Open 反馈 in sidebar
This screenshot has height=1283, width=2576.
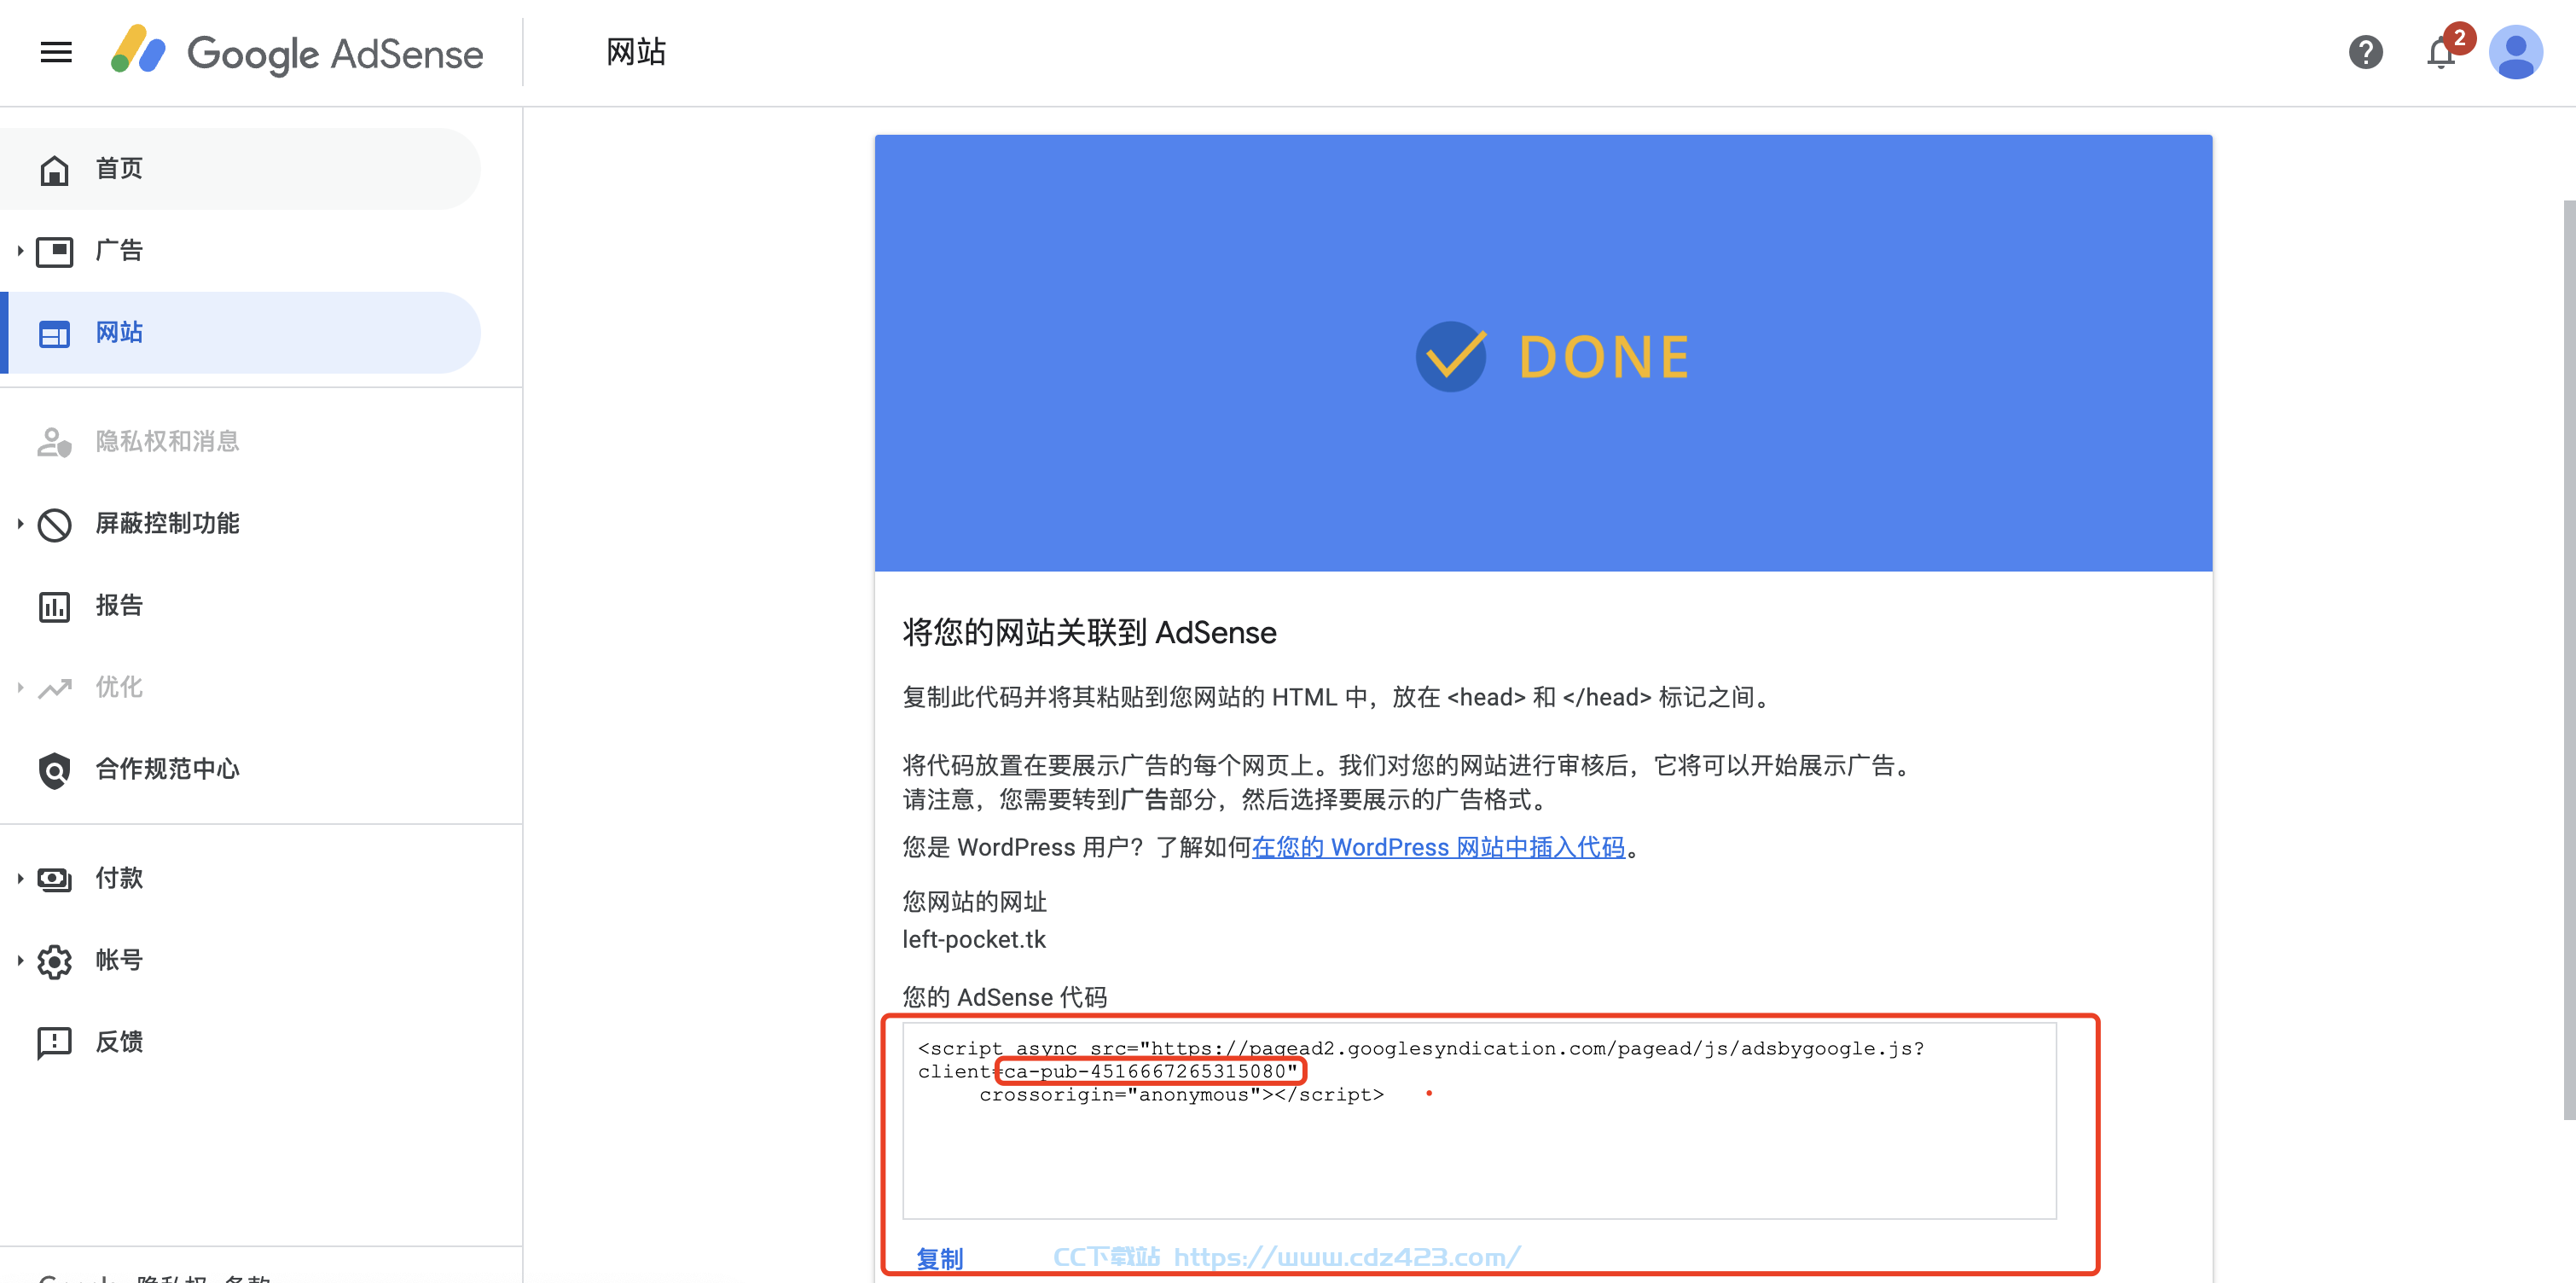[240, 1043]
